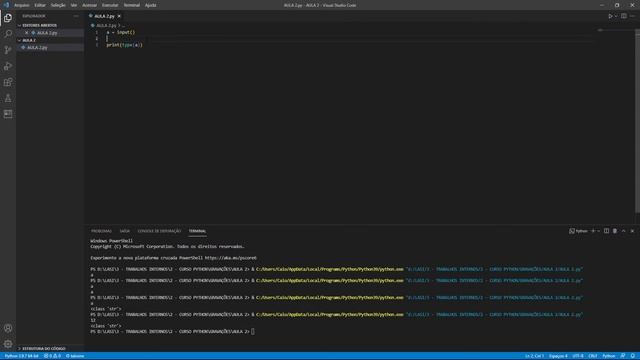Click the Ln 2, Col 1 status indicator
The height and width of the screenshot is (360, 640).
534,356
